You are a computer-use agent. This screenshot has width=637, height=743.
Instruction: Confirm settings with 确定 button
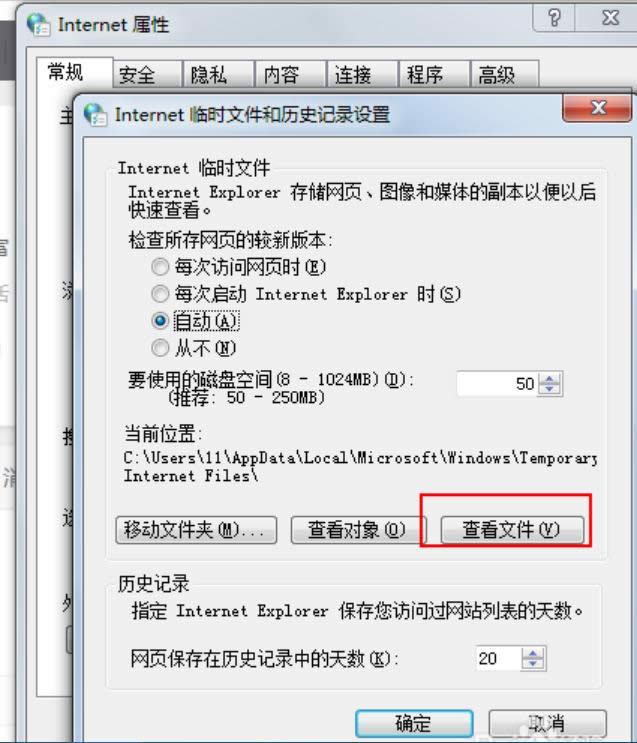pyautogui.click(x=414, y=724)
